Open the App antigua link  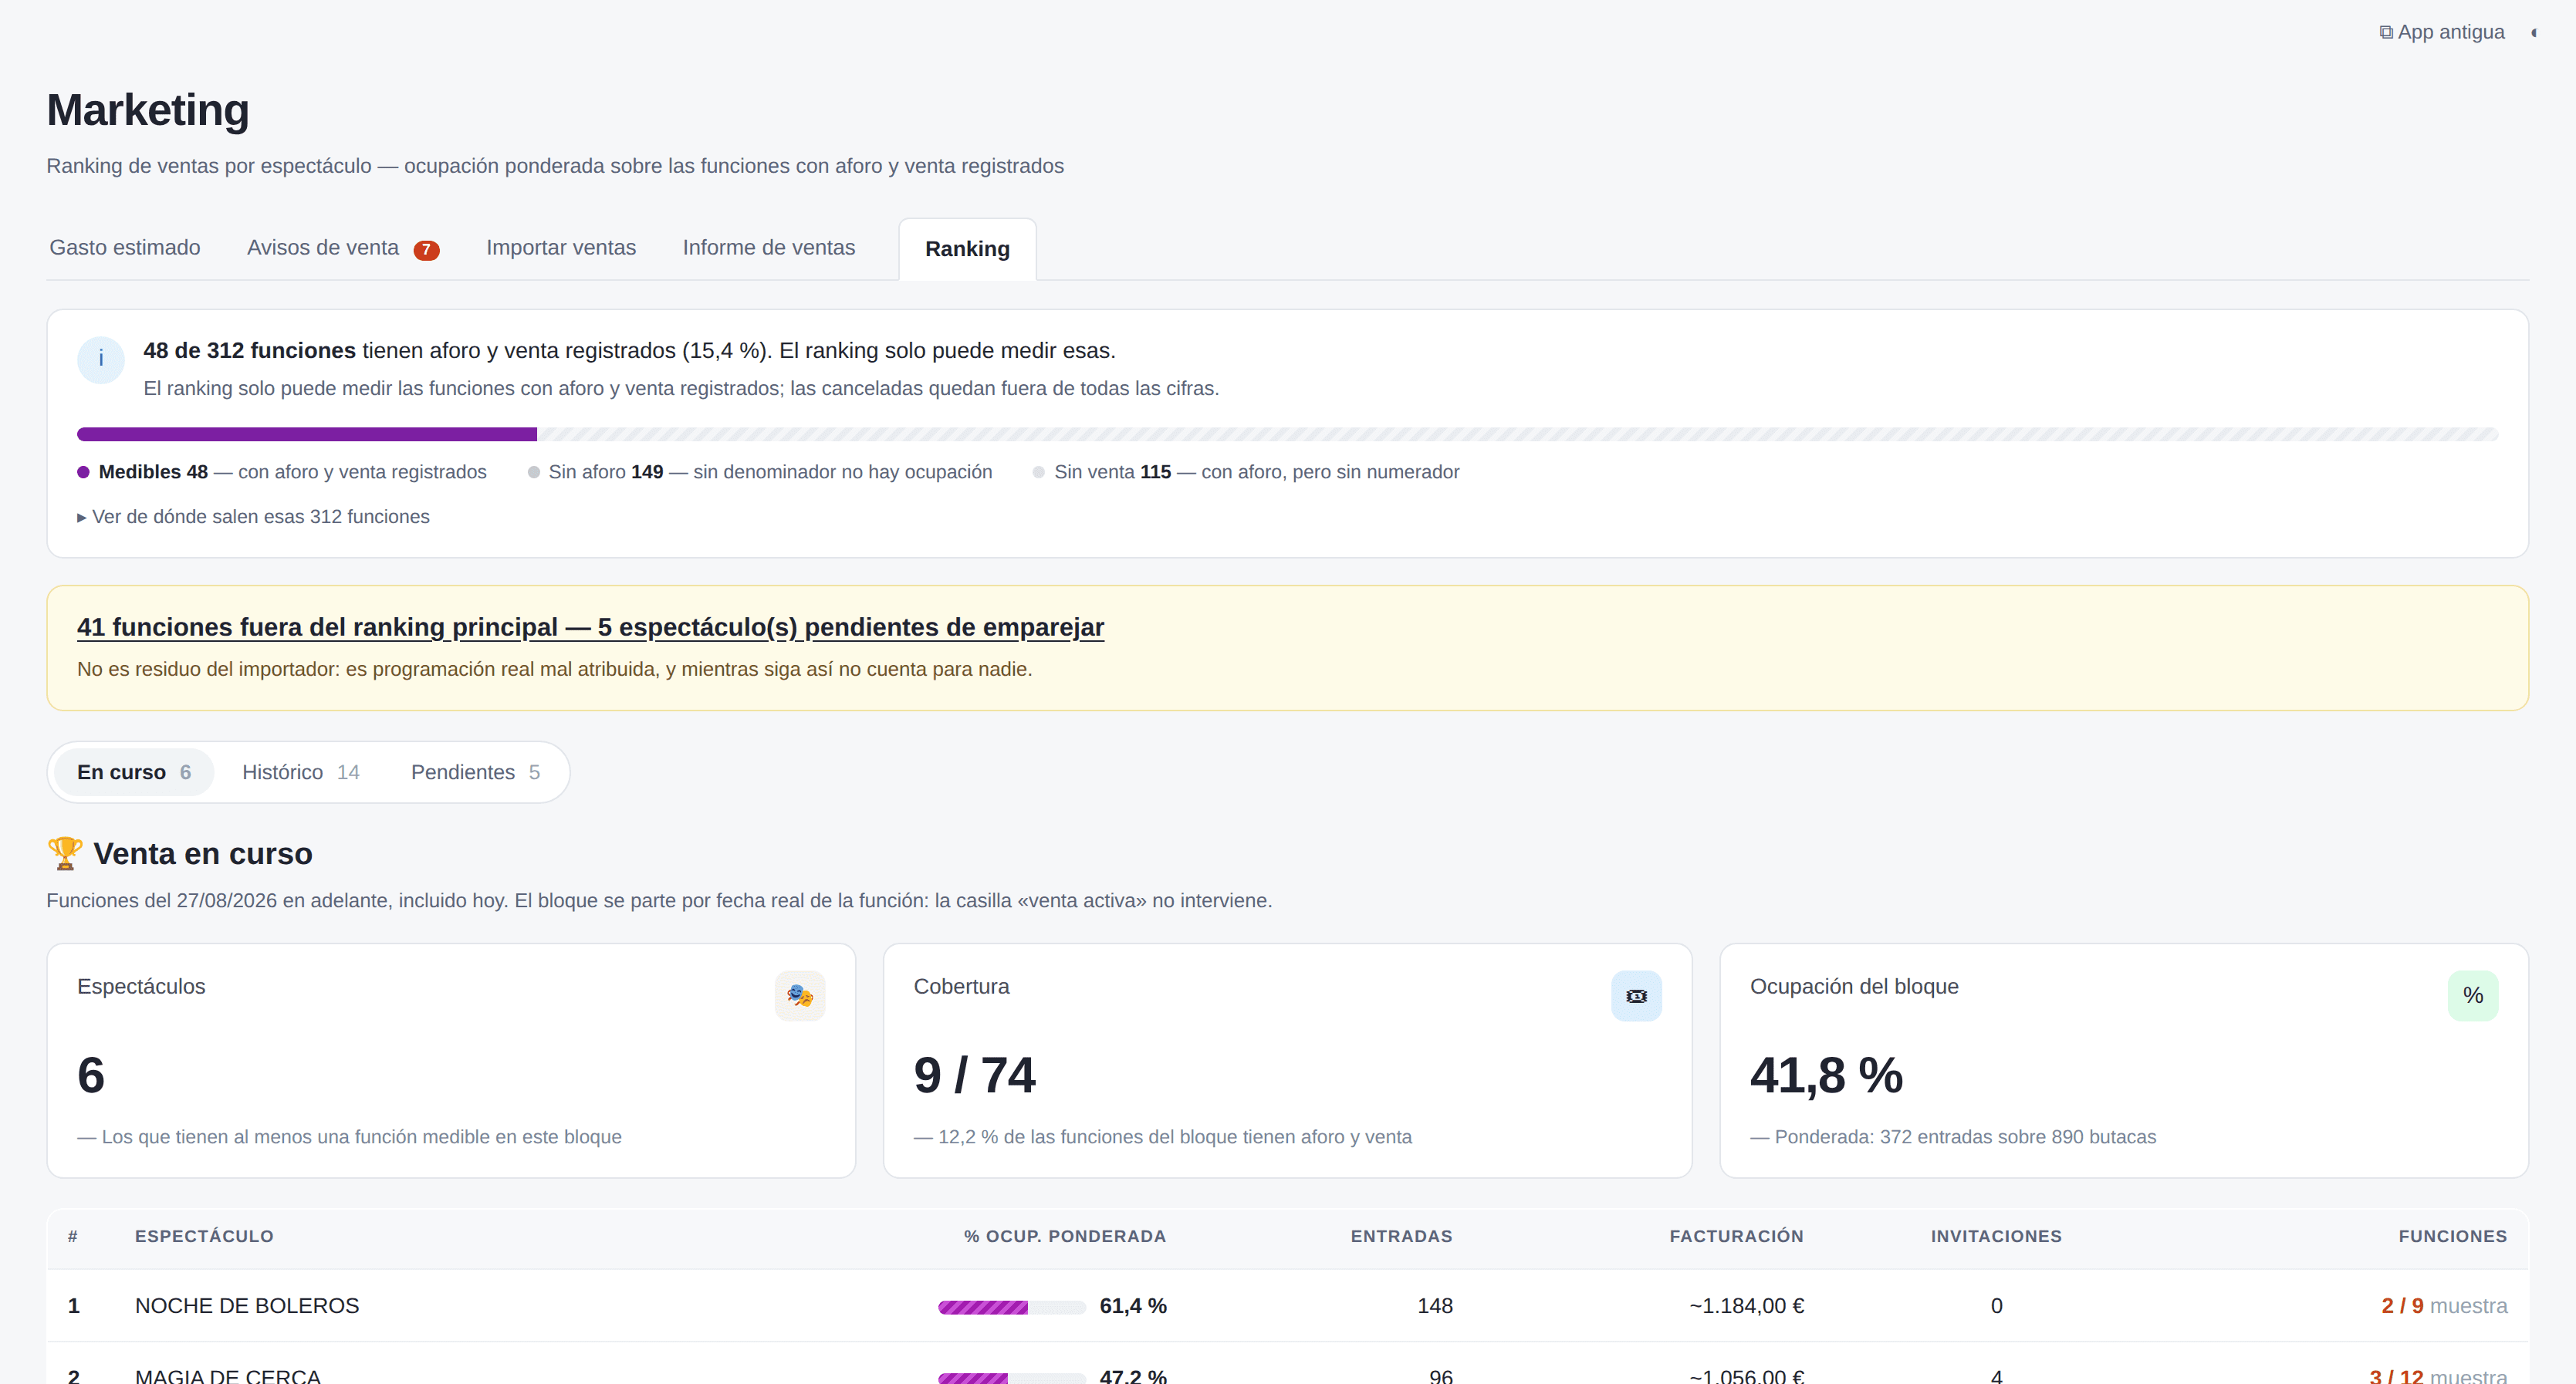click(2442, 32)
